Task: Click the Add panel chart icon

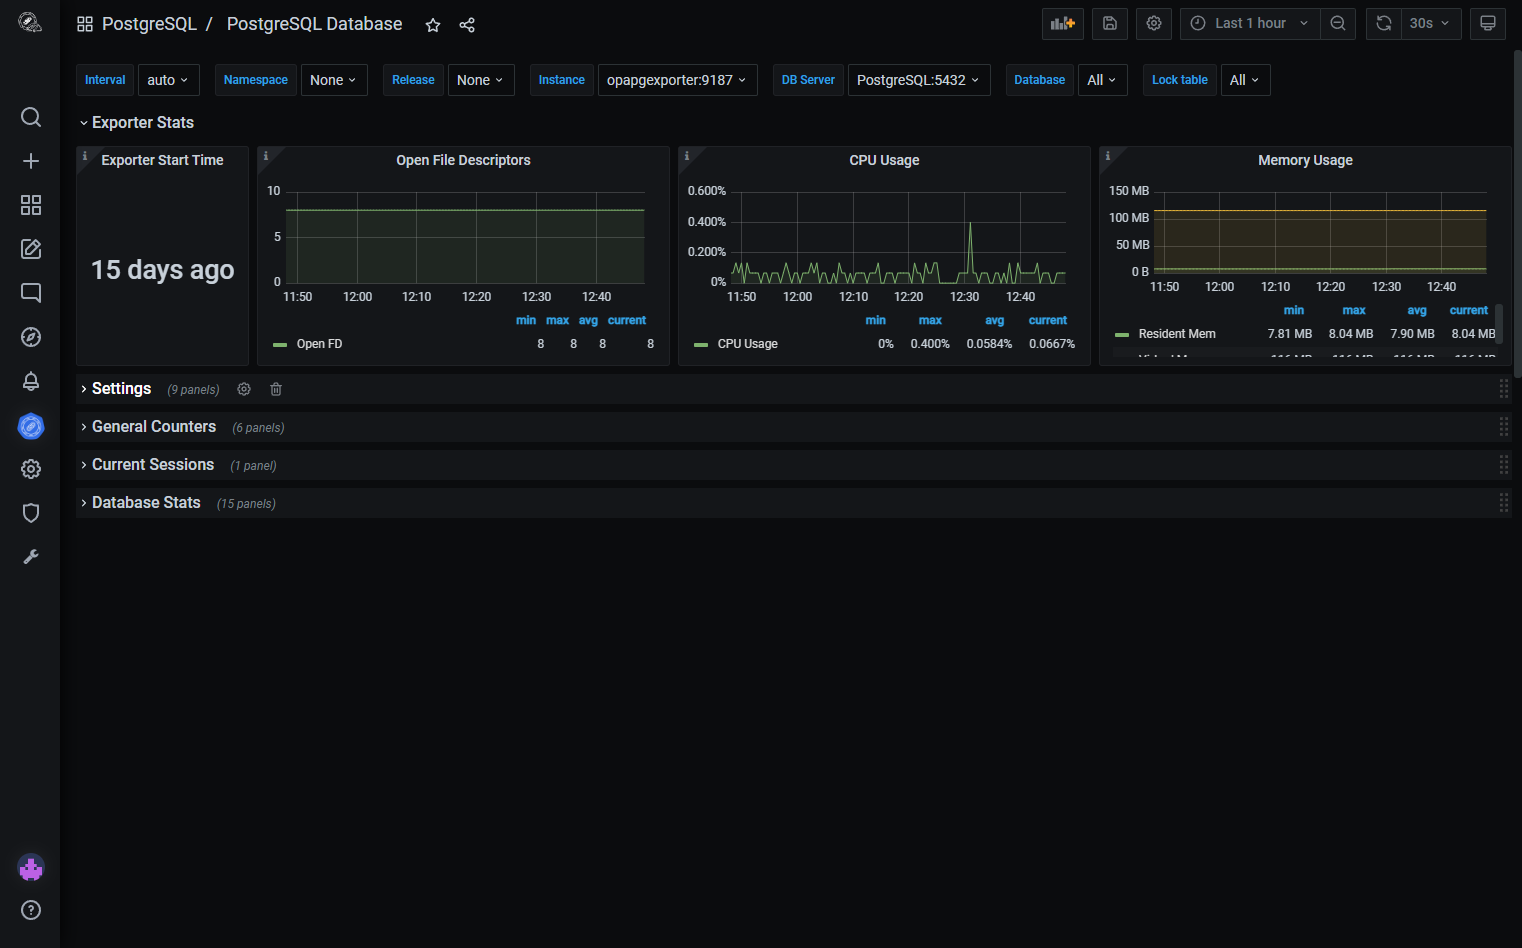Action: coord(1063,23)
